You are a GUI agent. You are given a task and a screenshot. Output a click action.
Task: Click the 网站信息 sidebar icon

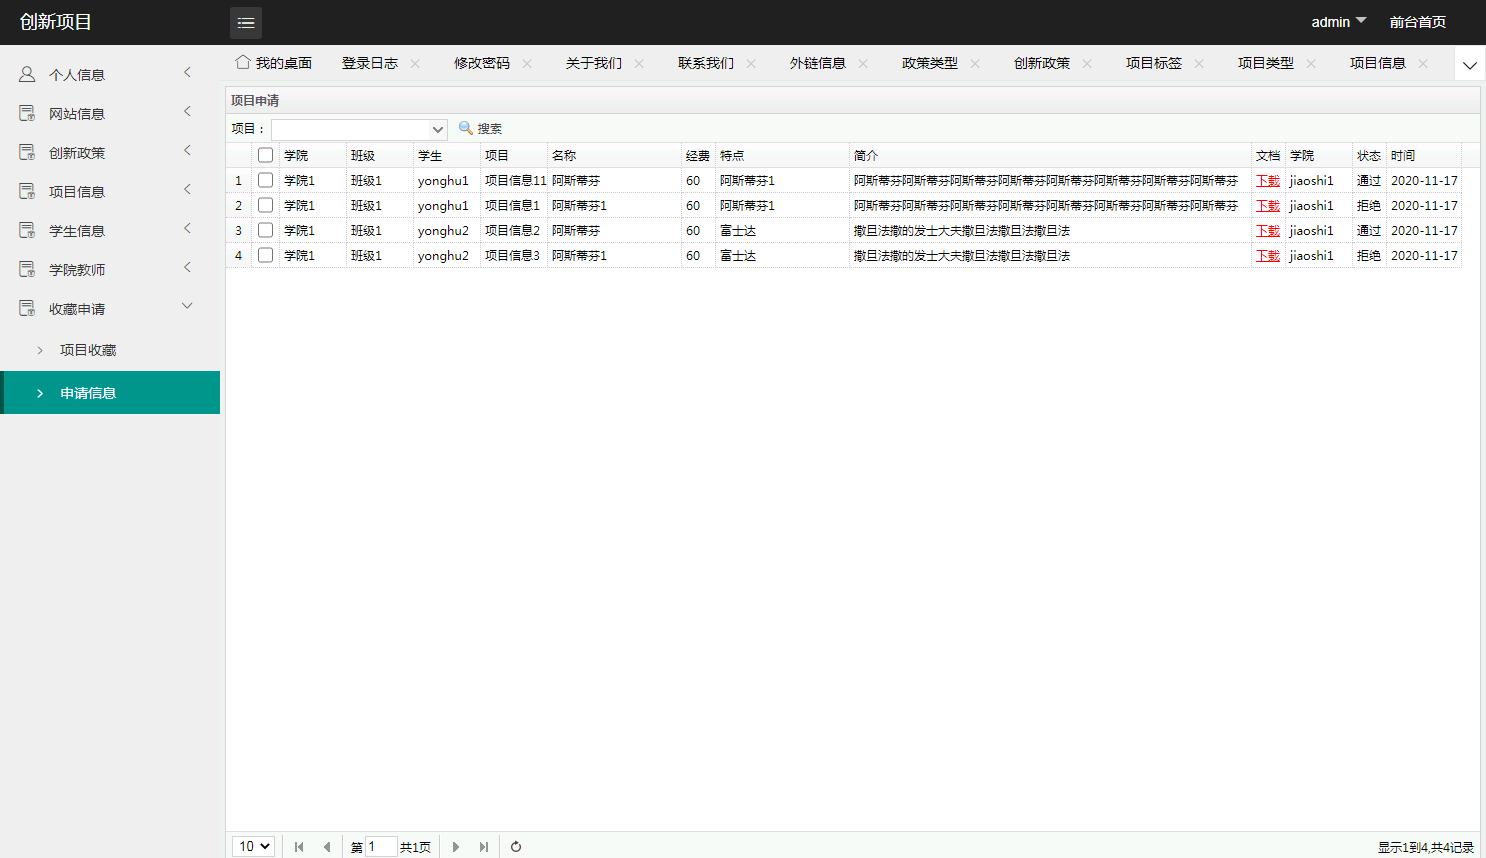[27, 113]
